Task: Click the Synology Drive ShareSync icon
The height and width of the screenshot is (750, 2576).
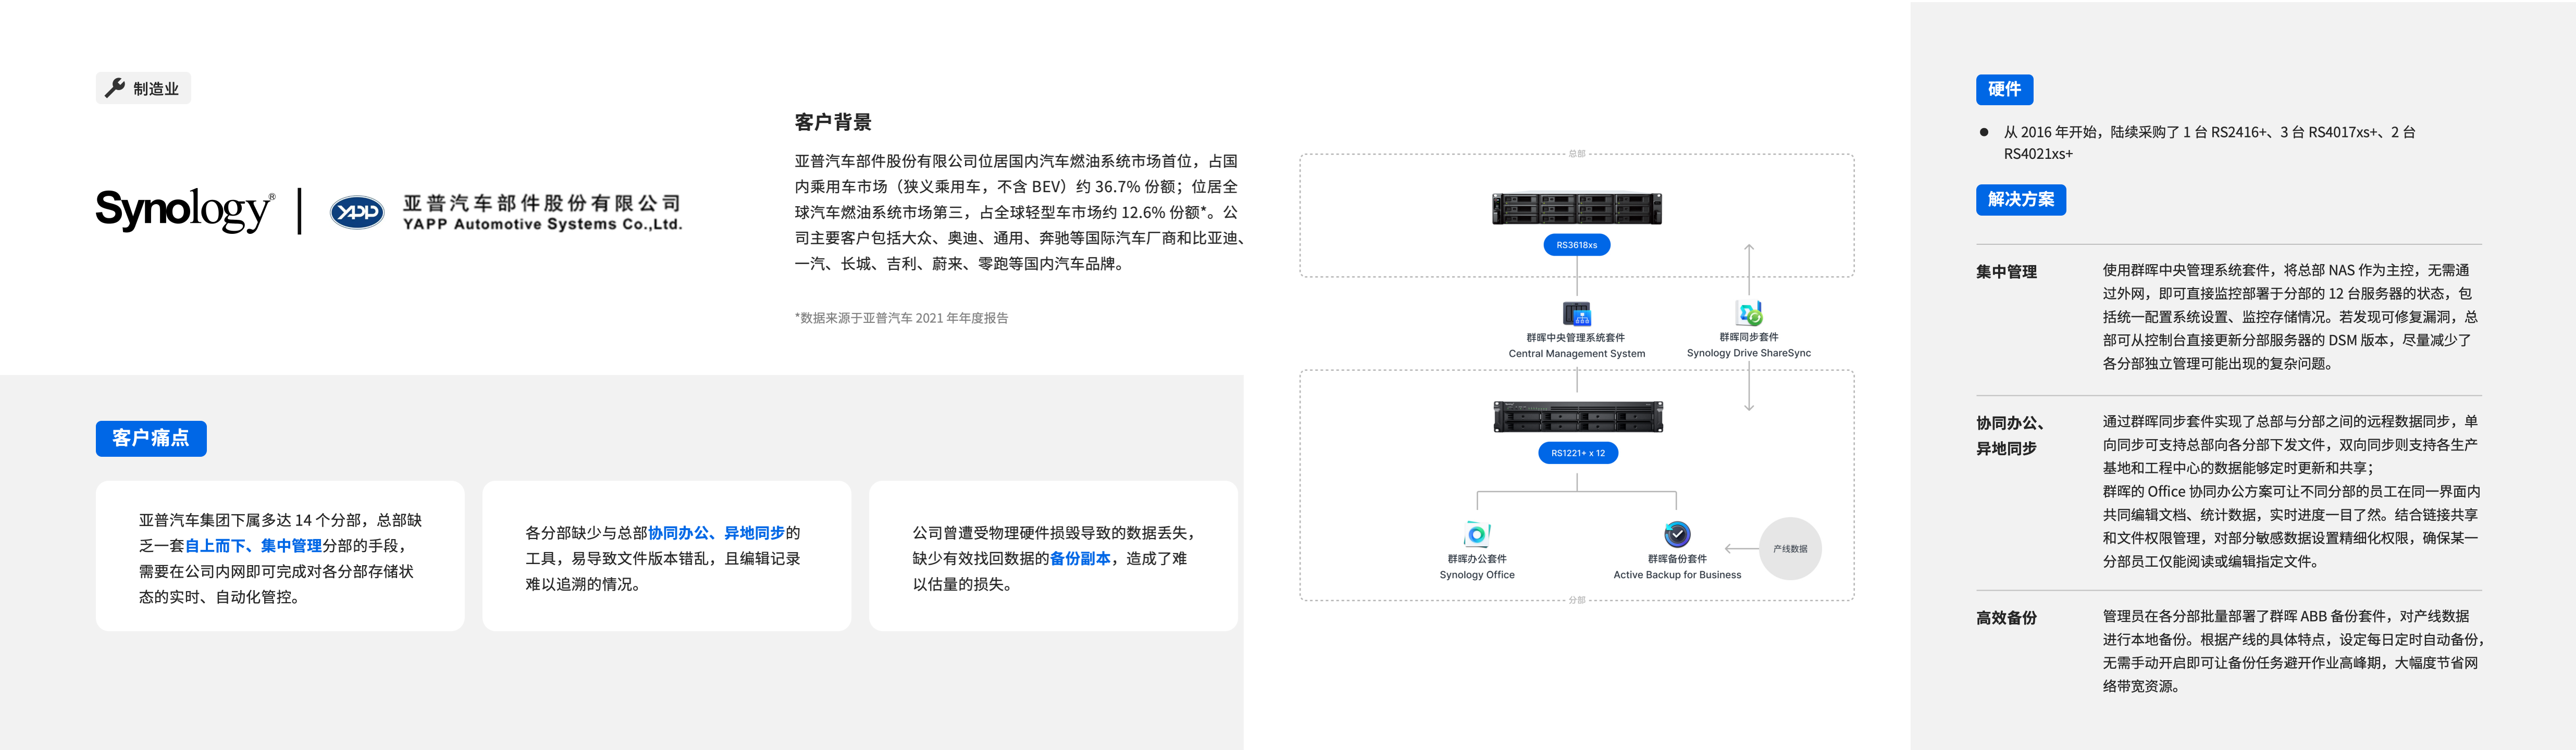Action: point(1749,314)
